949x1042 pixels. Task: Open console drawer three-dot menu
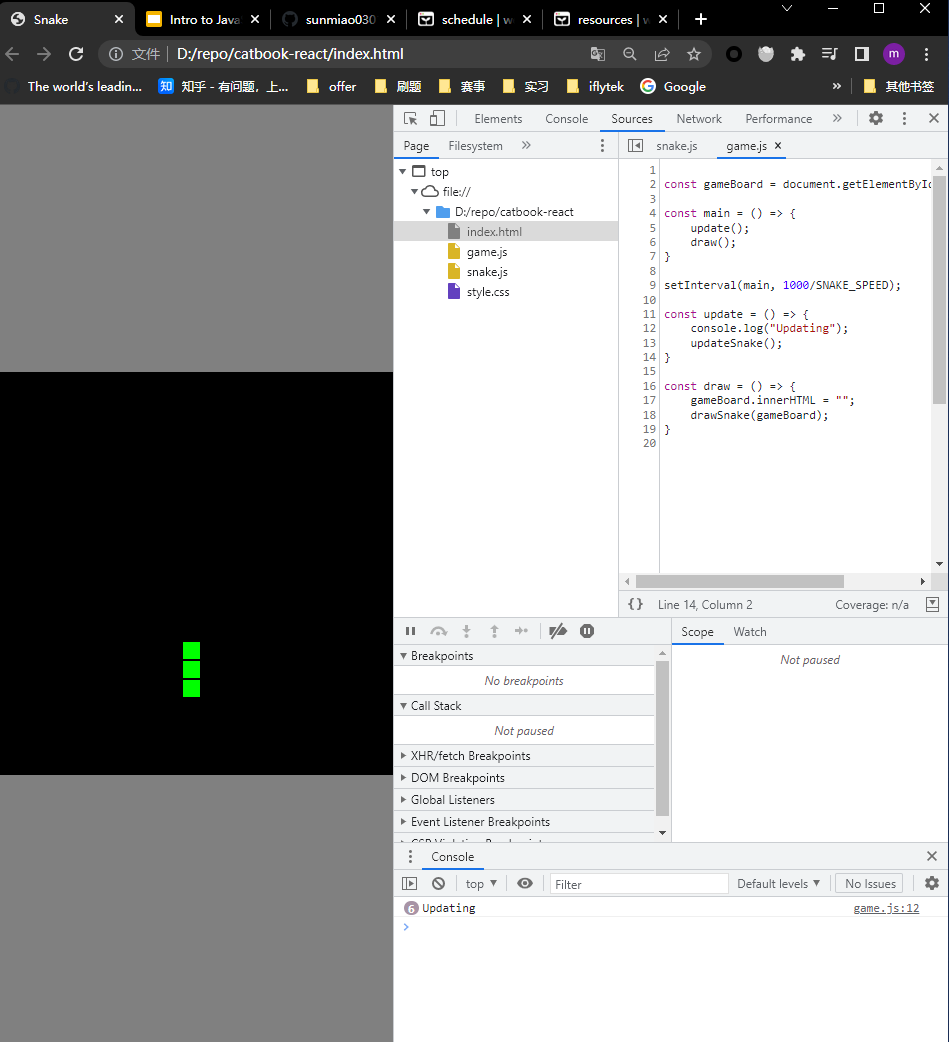click(410, 857)
